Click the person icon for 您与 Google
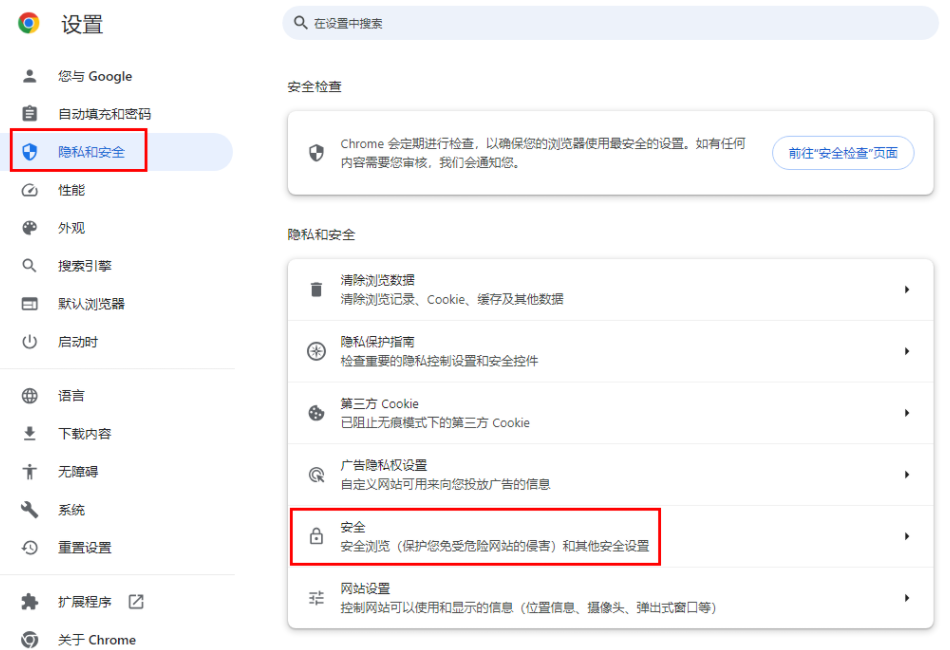The width and height of the screenshot is (950, 650). 29,76
